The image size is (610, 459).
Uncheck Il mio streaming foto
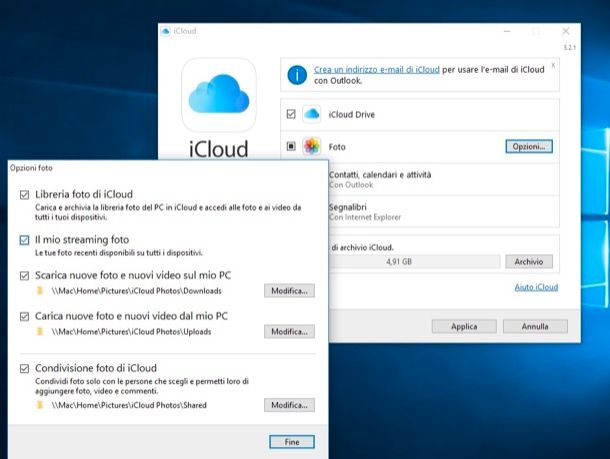pos(24,240)
